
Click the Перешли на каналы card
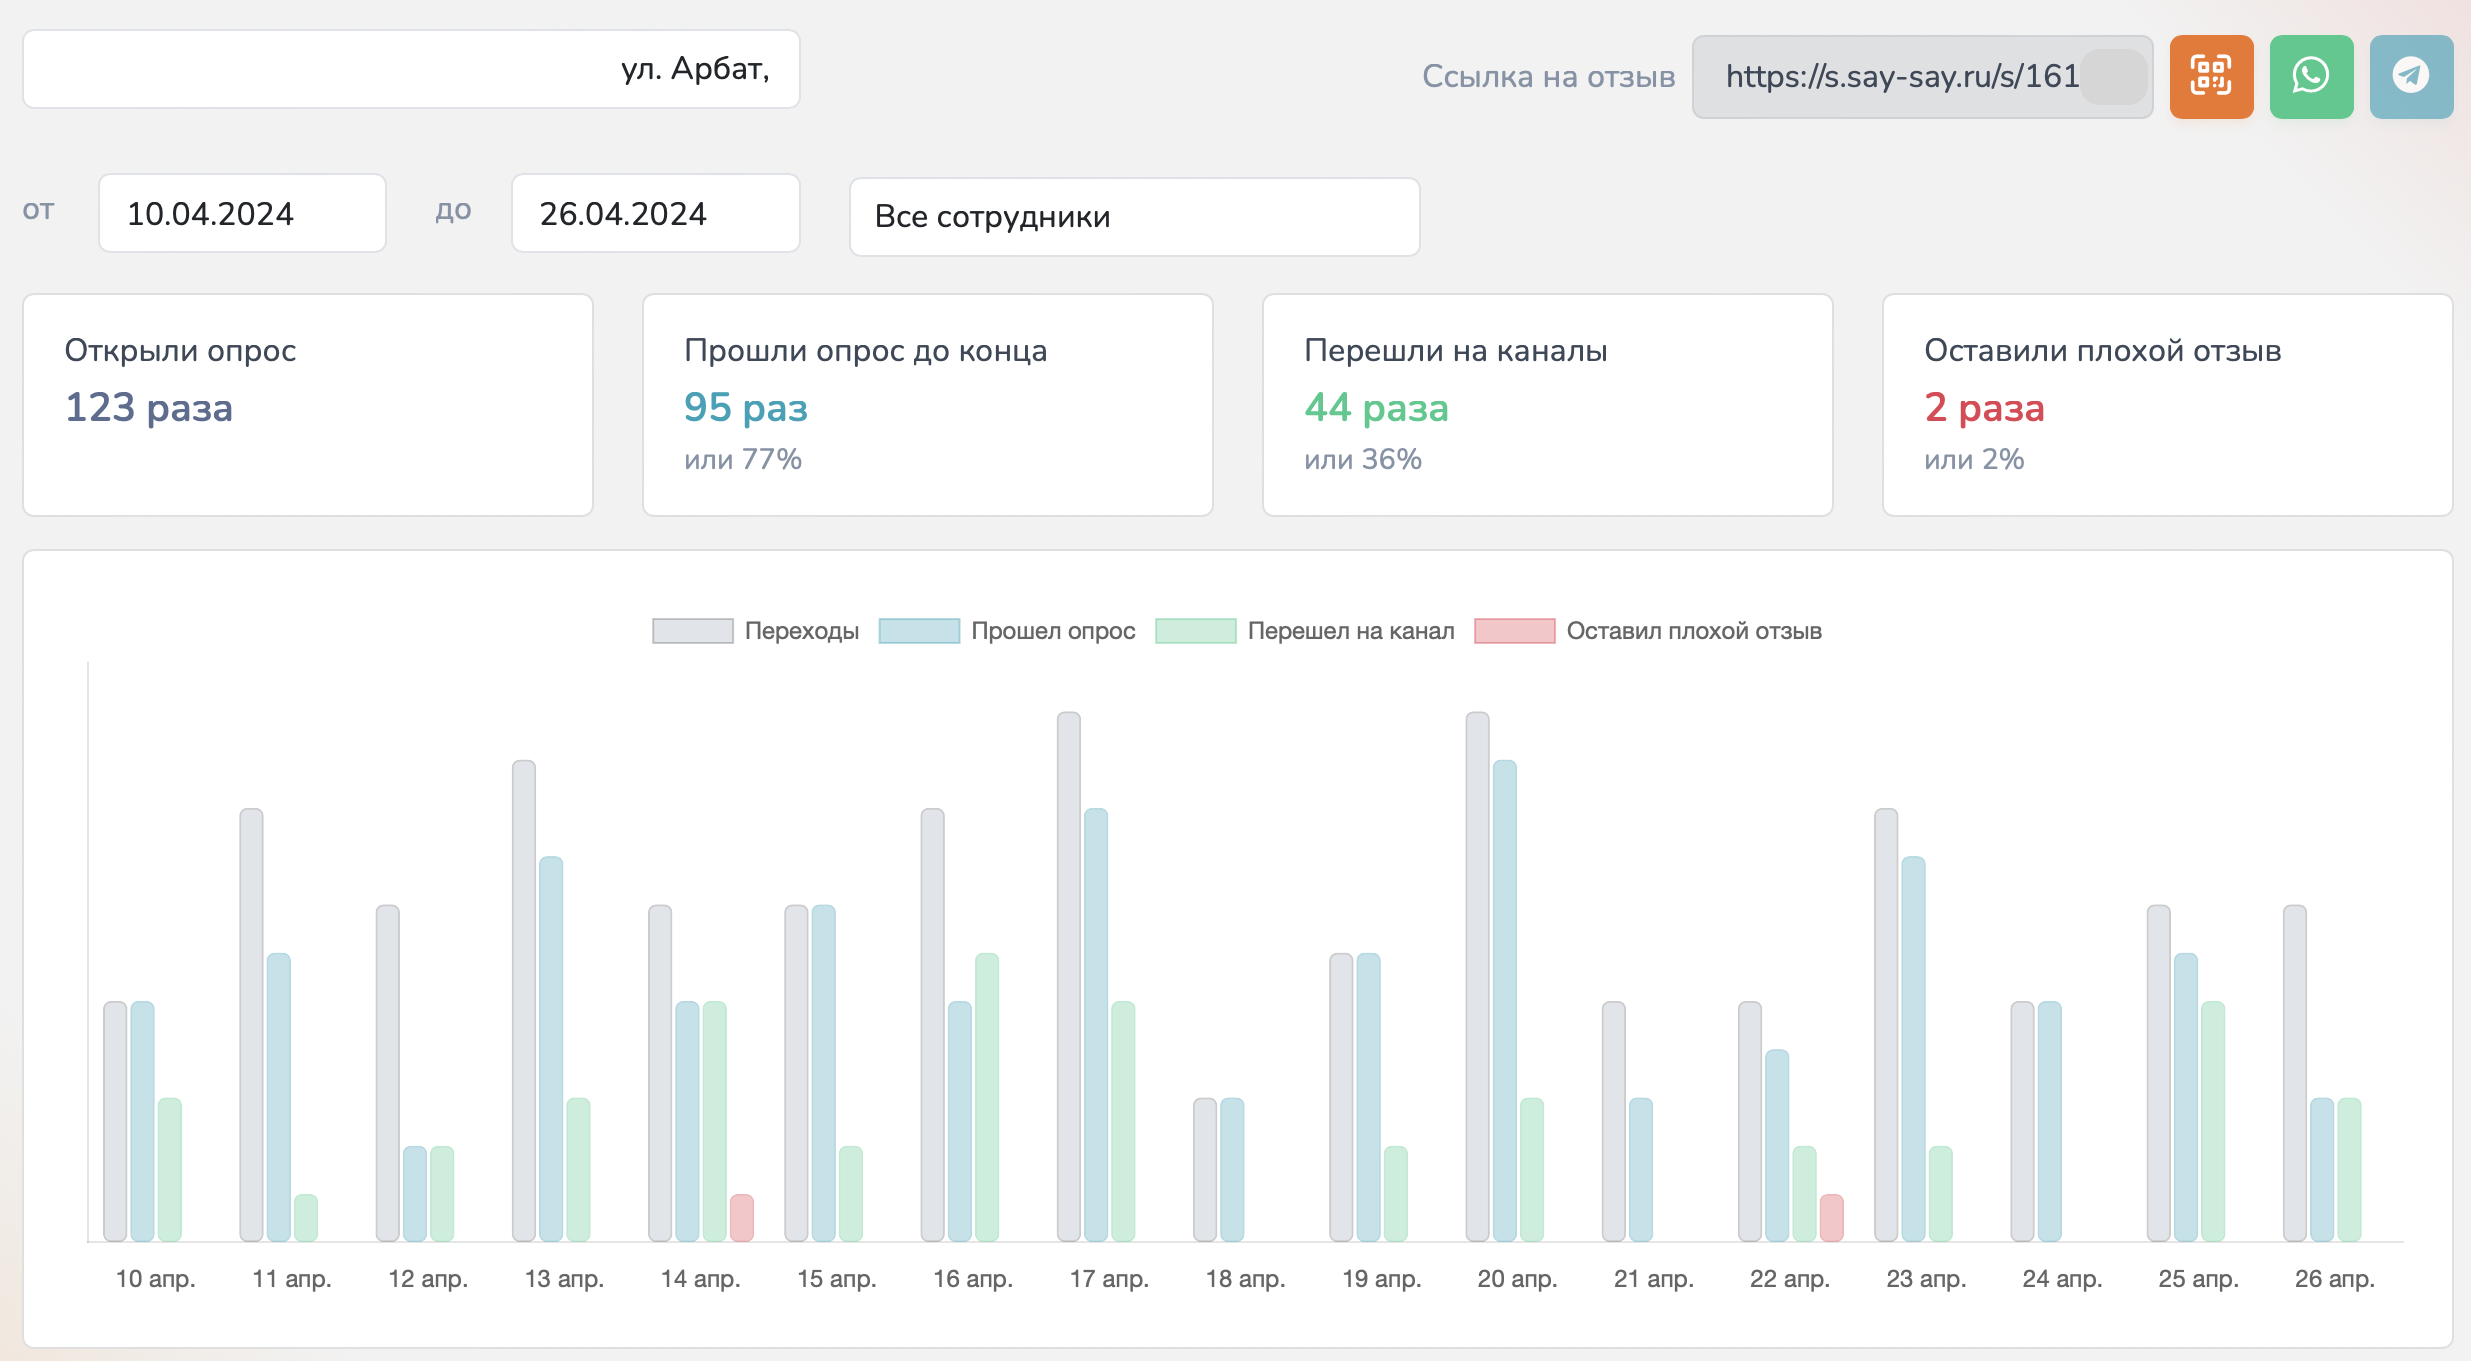point(1547,404)
